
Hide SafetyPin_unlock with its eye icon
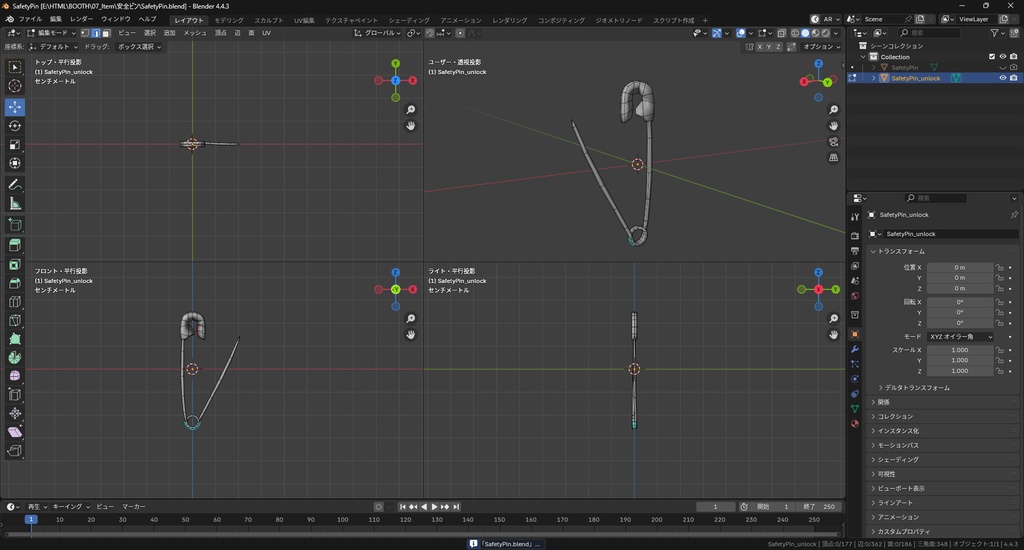pyautogui.click(x=1002, y=78)
